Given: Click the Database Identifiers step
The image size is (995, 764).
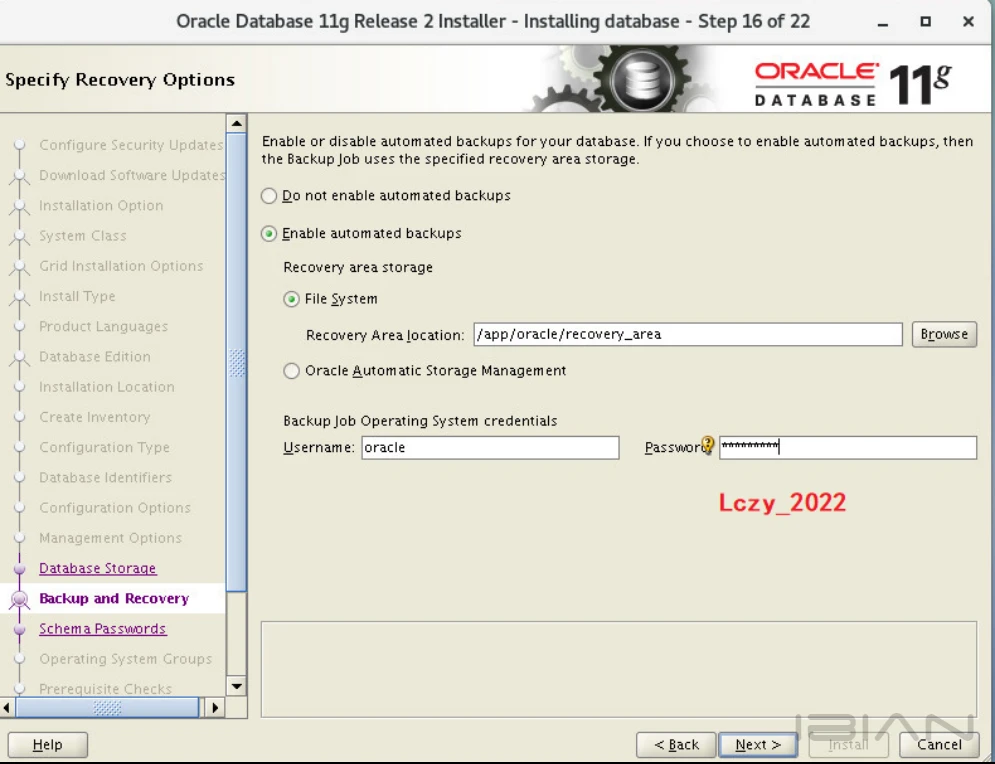Looking at the screenshot, I should tap(106, 478).
